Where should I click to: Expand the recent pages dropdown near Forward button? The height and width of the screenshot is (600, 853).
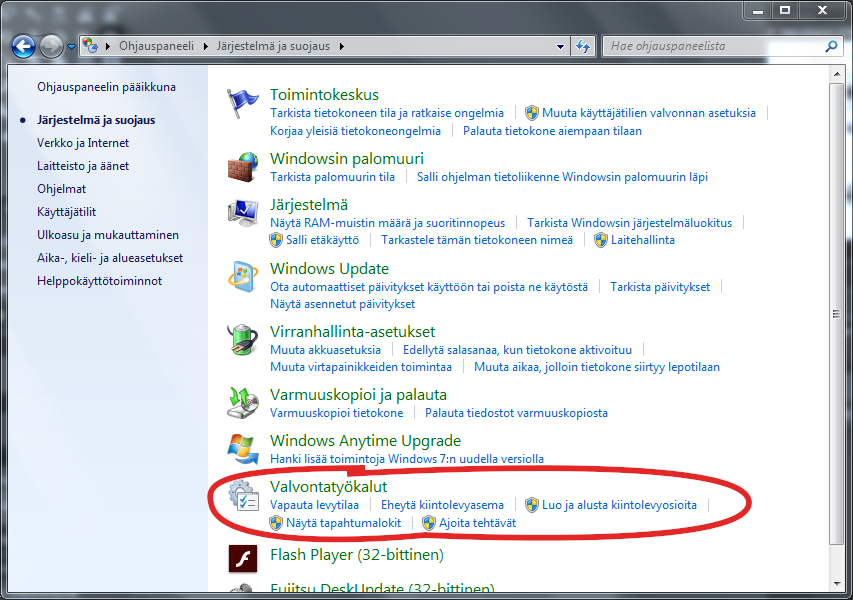(x=73, y=46)
